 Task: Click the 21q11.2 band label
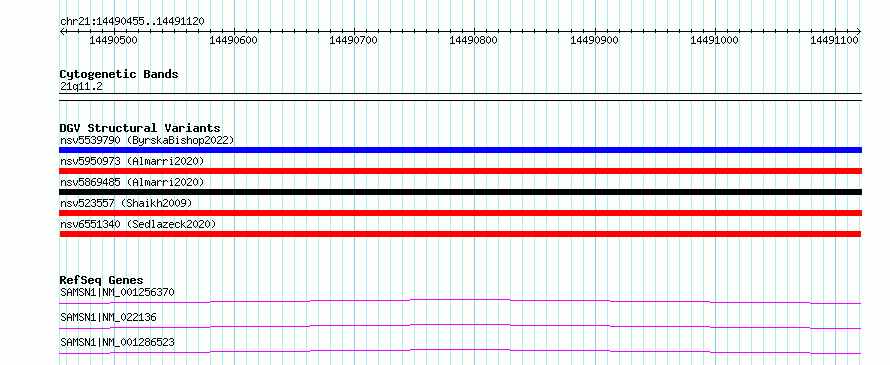[x=81, y=87]
